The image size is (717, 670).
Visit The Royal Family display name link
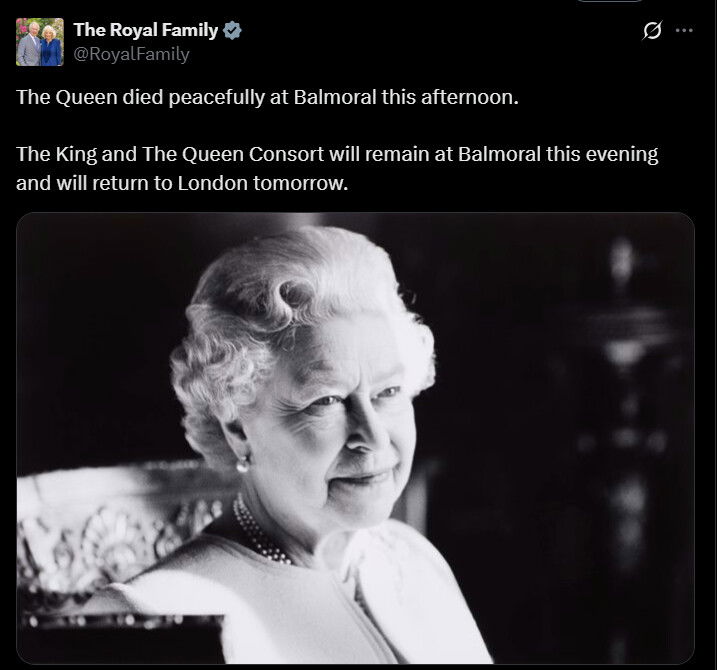point(145,30)
